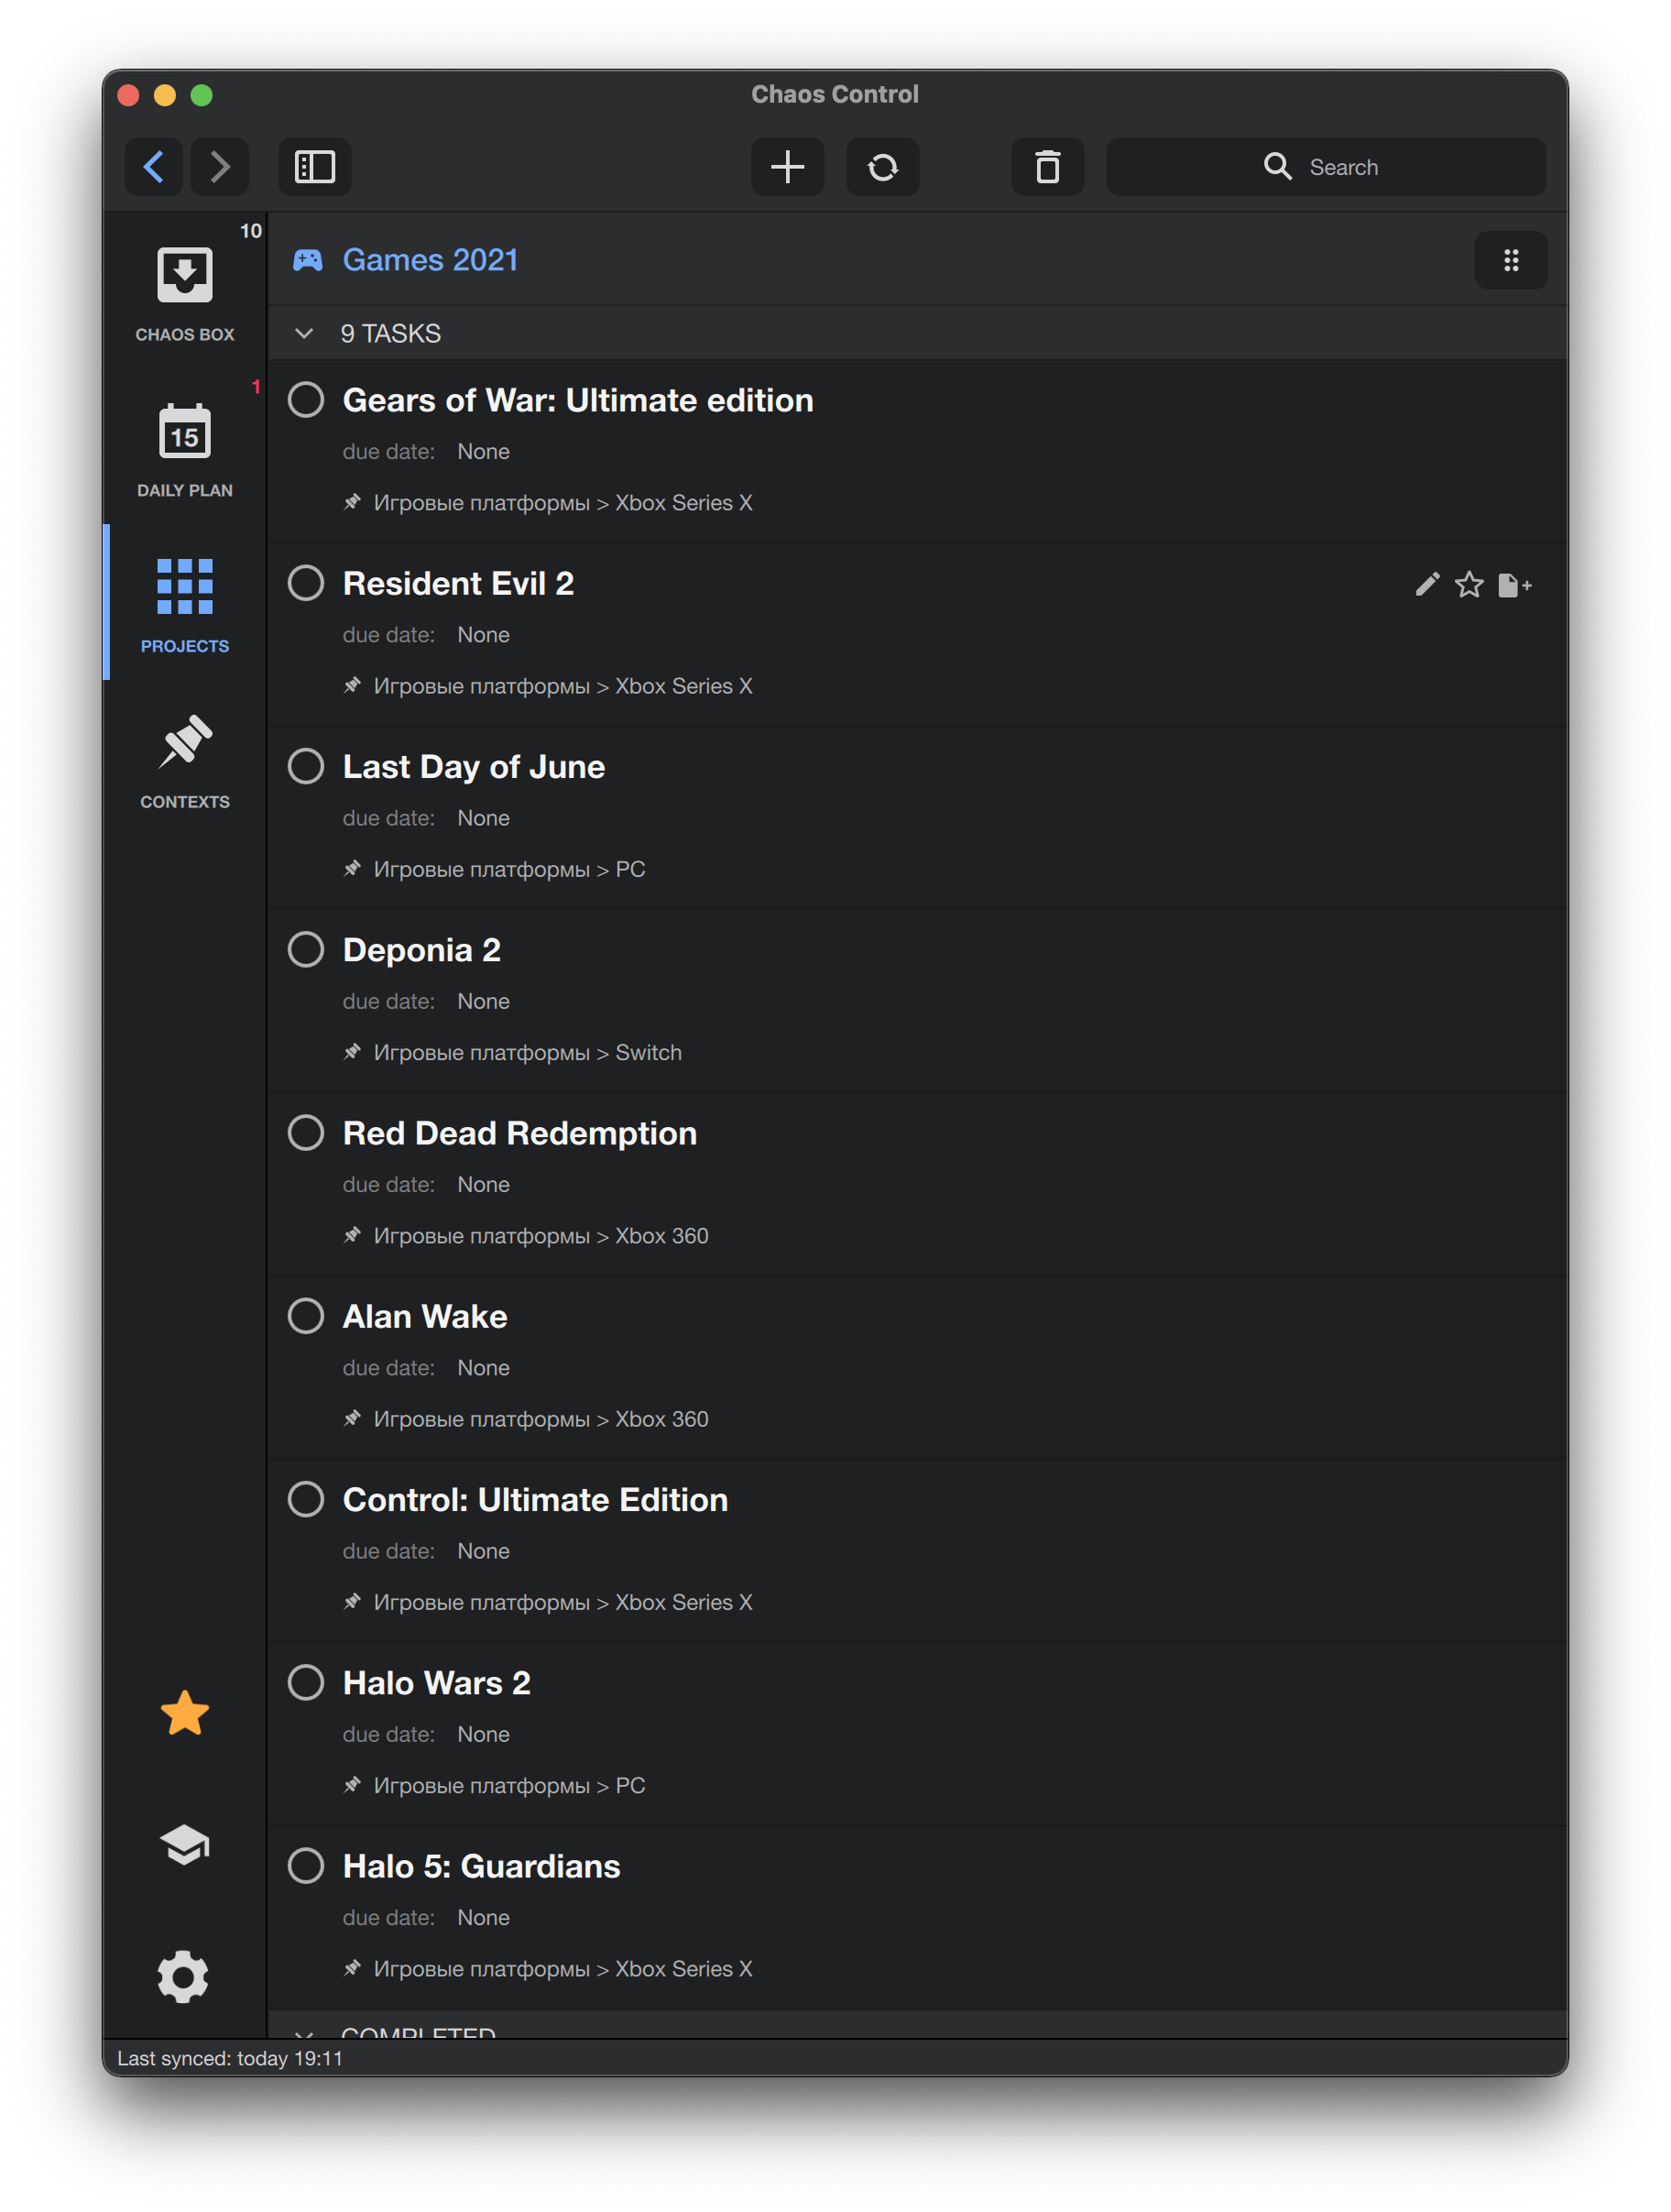Set due date for Resident Evil 2
Screen dimensions: 1671x2212
click(x=484, y=634)
